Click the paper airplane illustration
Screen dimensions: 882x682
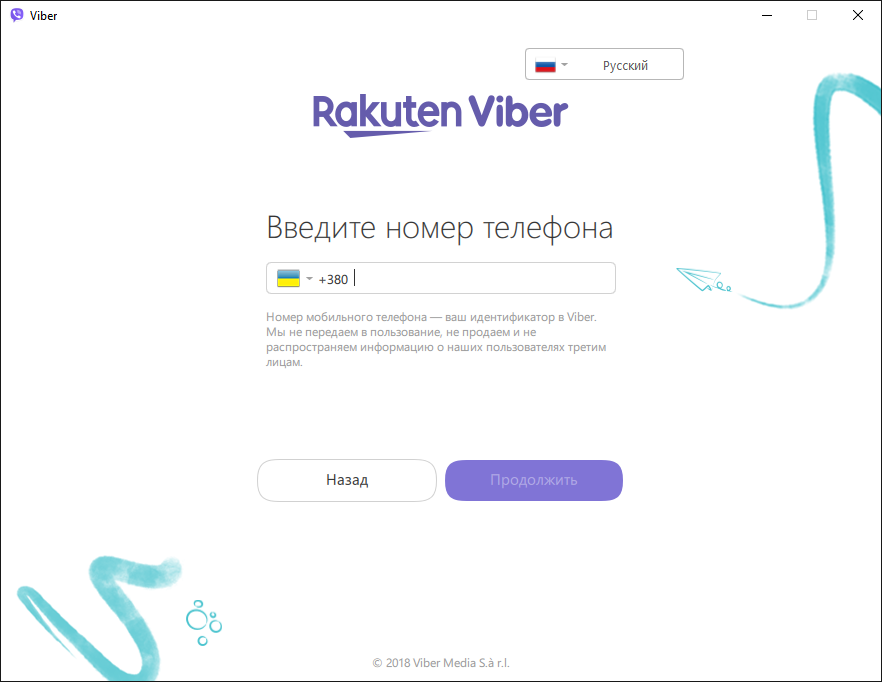703,280
